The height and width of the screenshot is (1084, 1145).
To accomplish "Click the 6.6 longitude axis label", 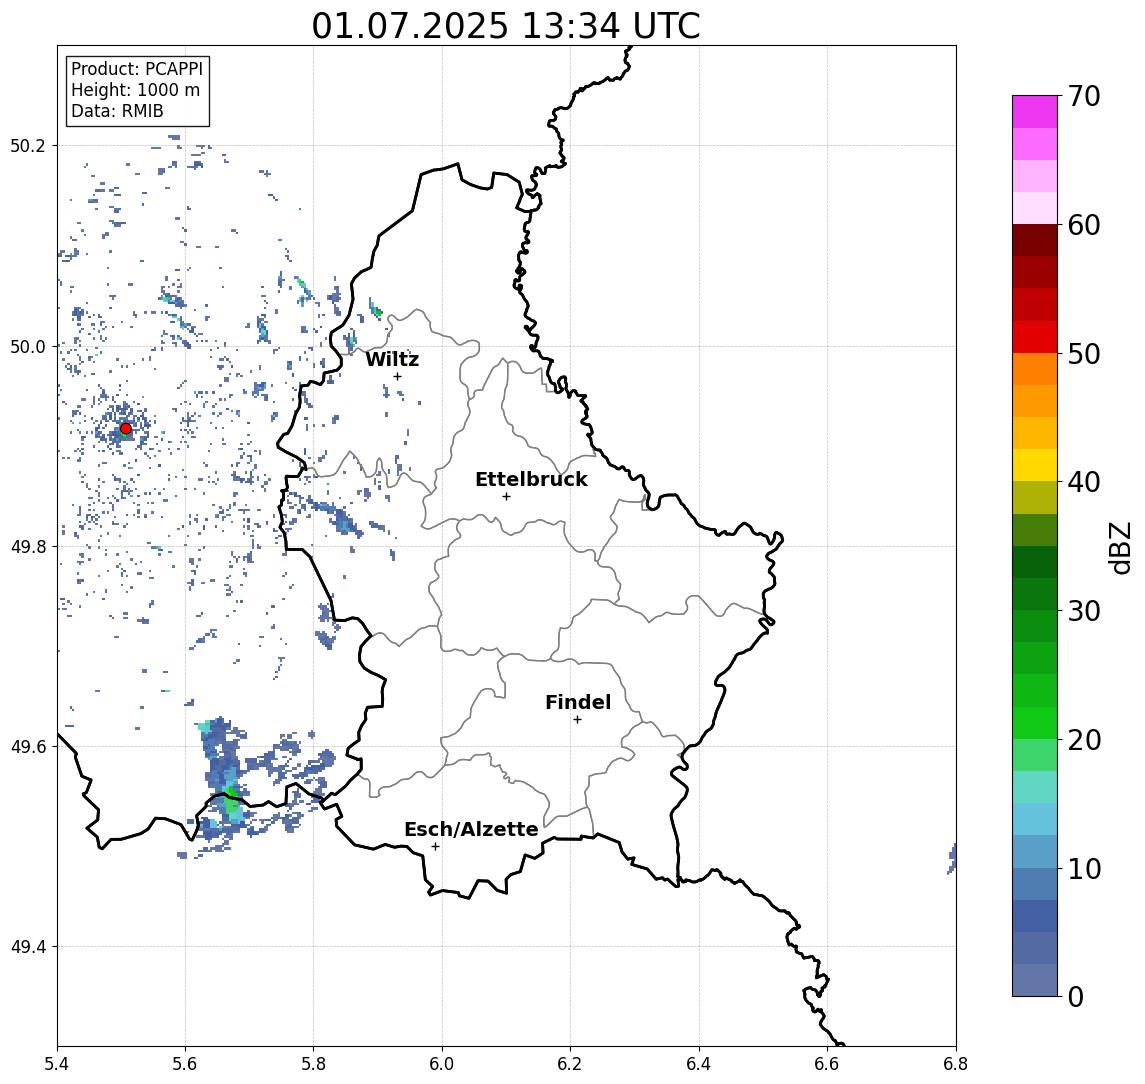I will [827, 1064].
